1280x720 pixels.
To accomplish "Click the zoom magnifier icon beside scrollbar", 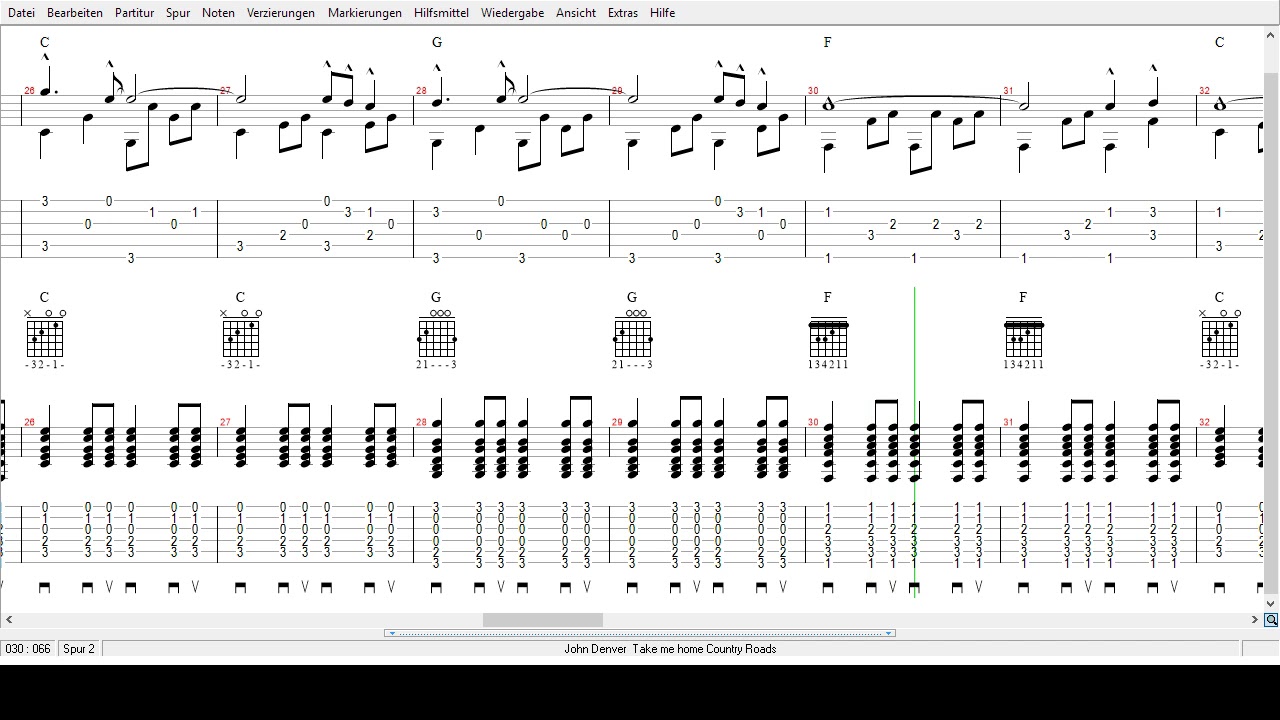I will click(x=1271, y=620).
